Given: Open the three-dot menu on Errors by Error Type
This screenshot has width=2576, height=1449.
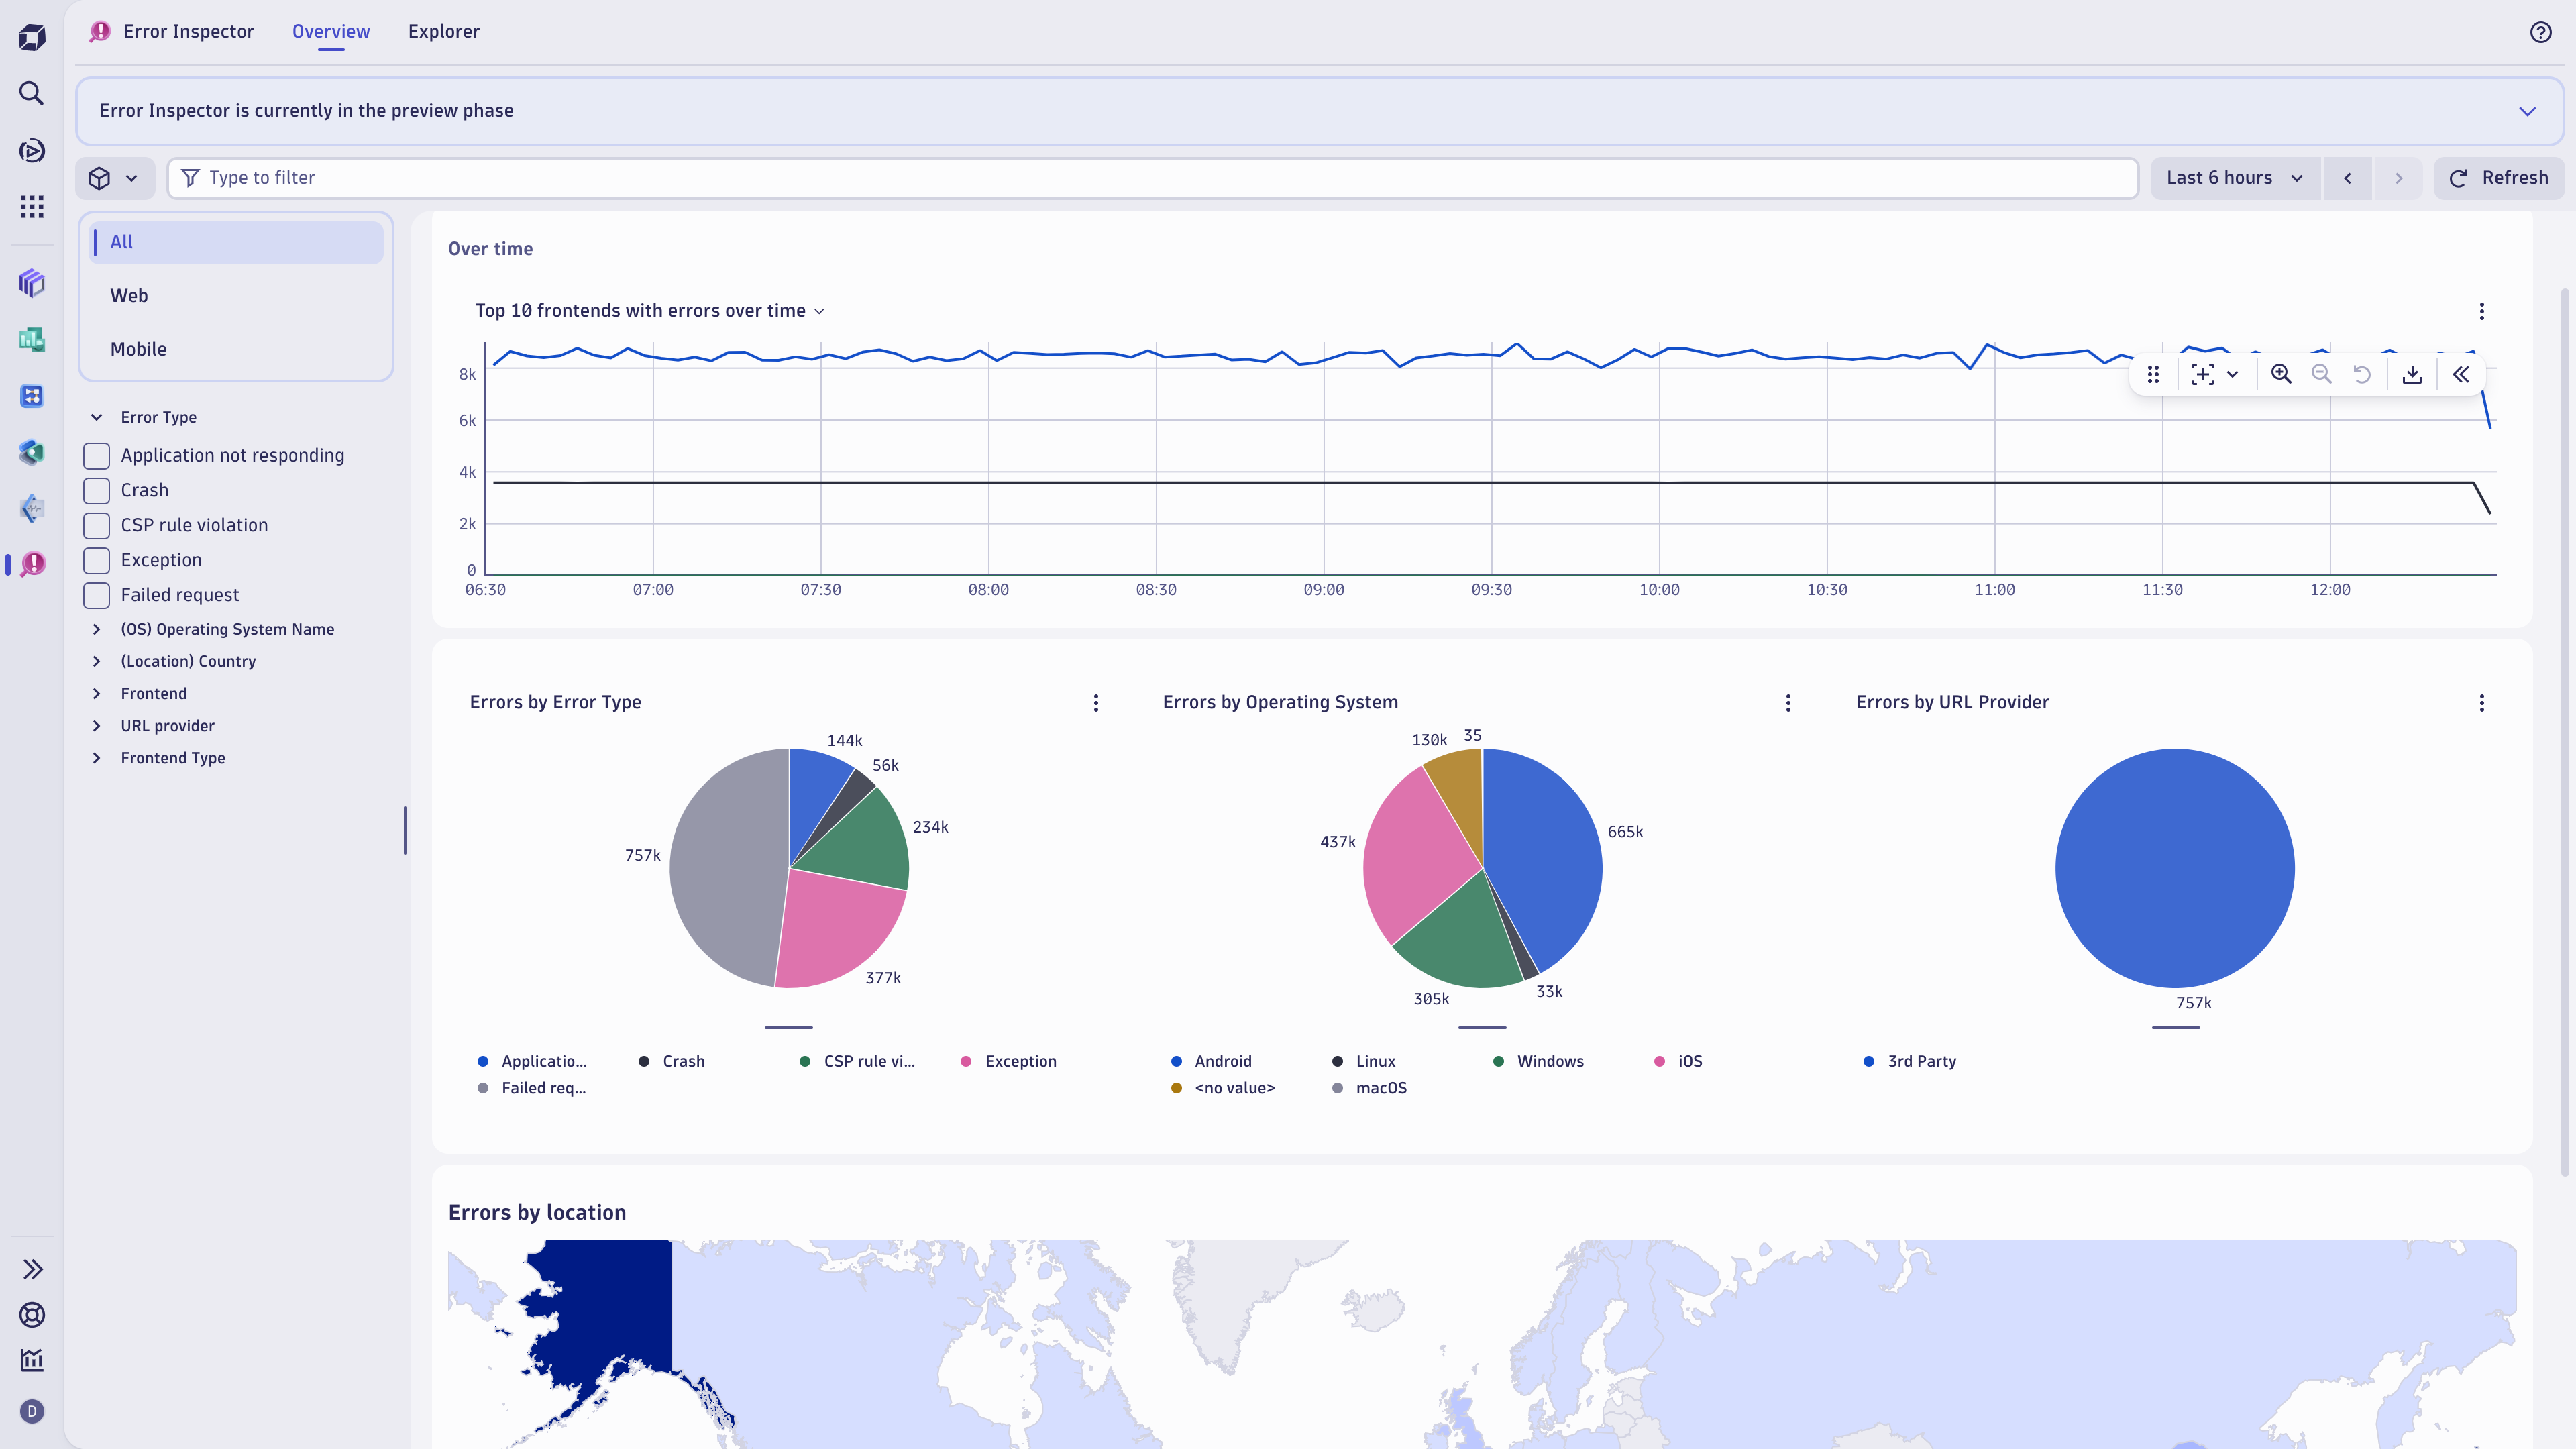Looking at the screenshot, I should pyautogui.click(x=1095, y=703).
